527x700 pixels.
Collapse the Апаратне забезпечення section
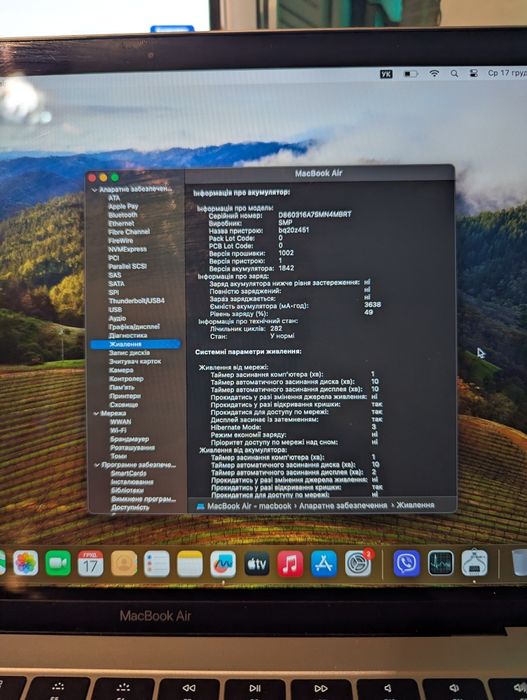pos(94,190)
